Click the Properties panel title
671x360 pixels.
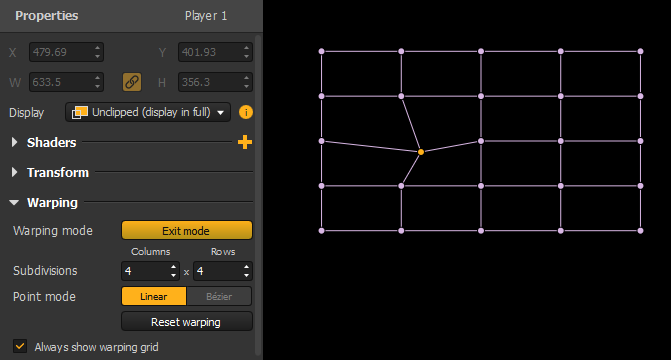[x=47, y=16]
